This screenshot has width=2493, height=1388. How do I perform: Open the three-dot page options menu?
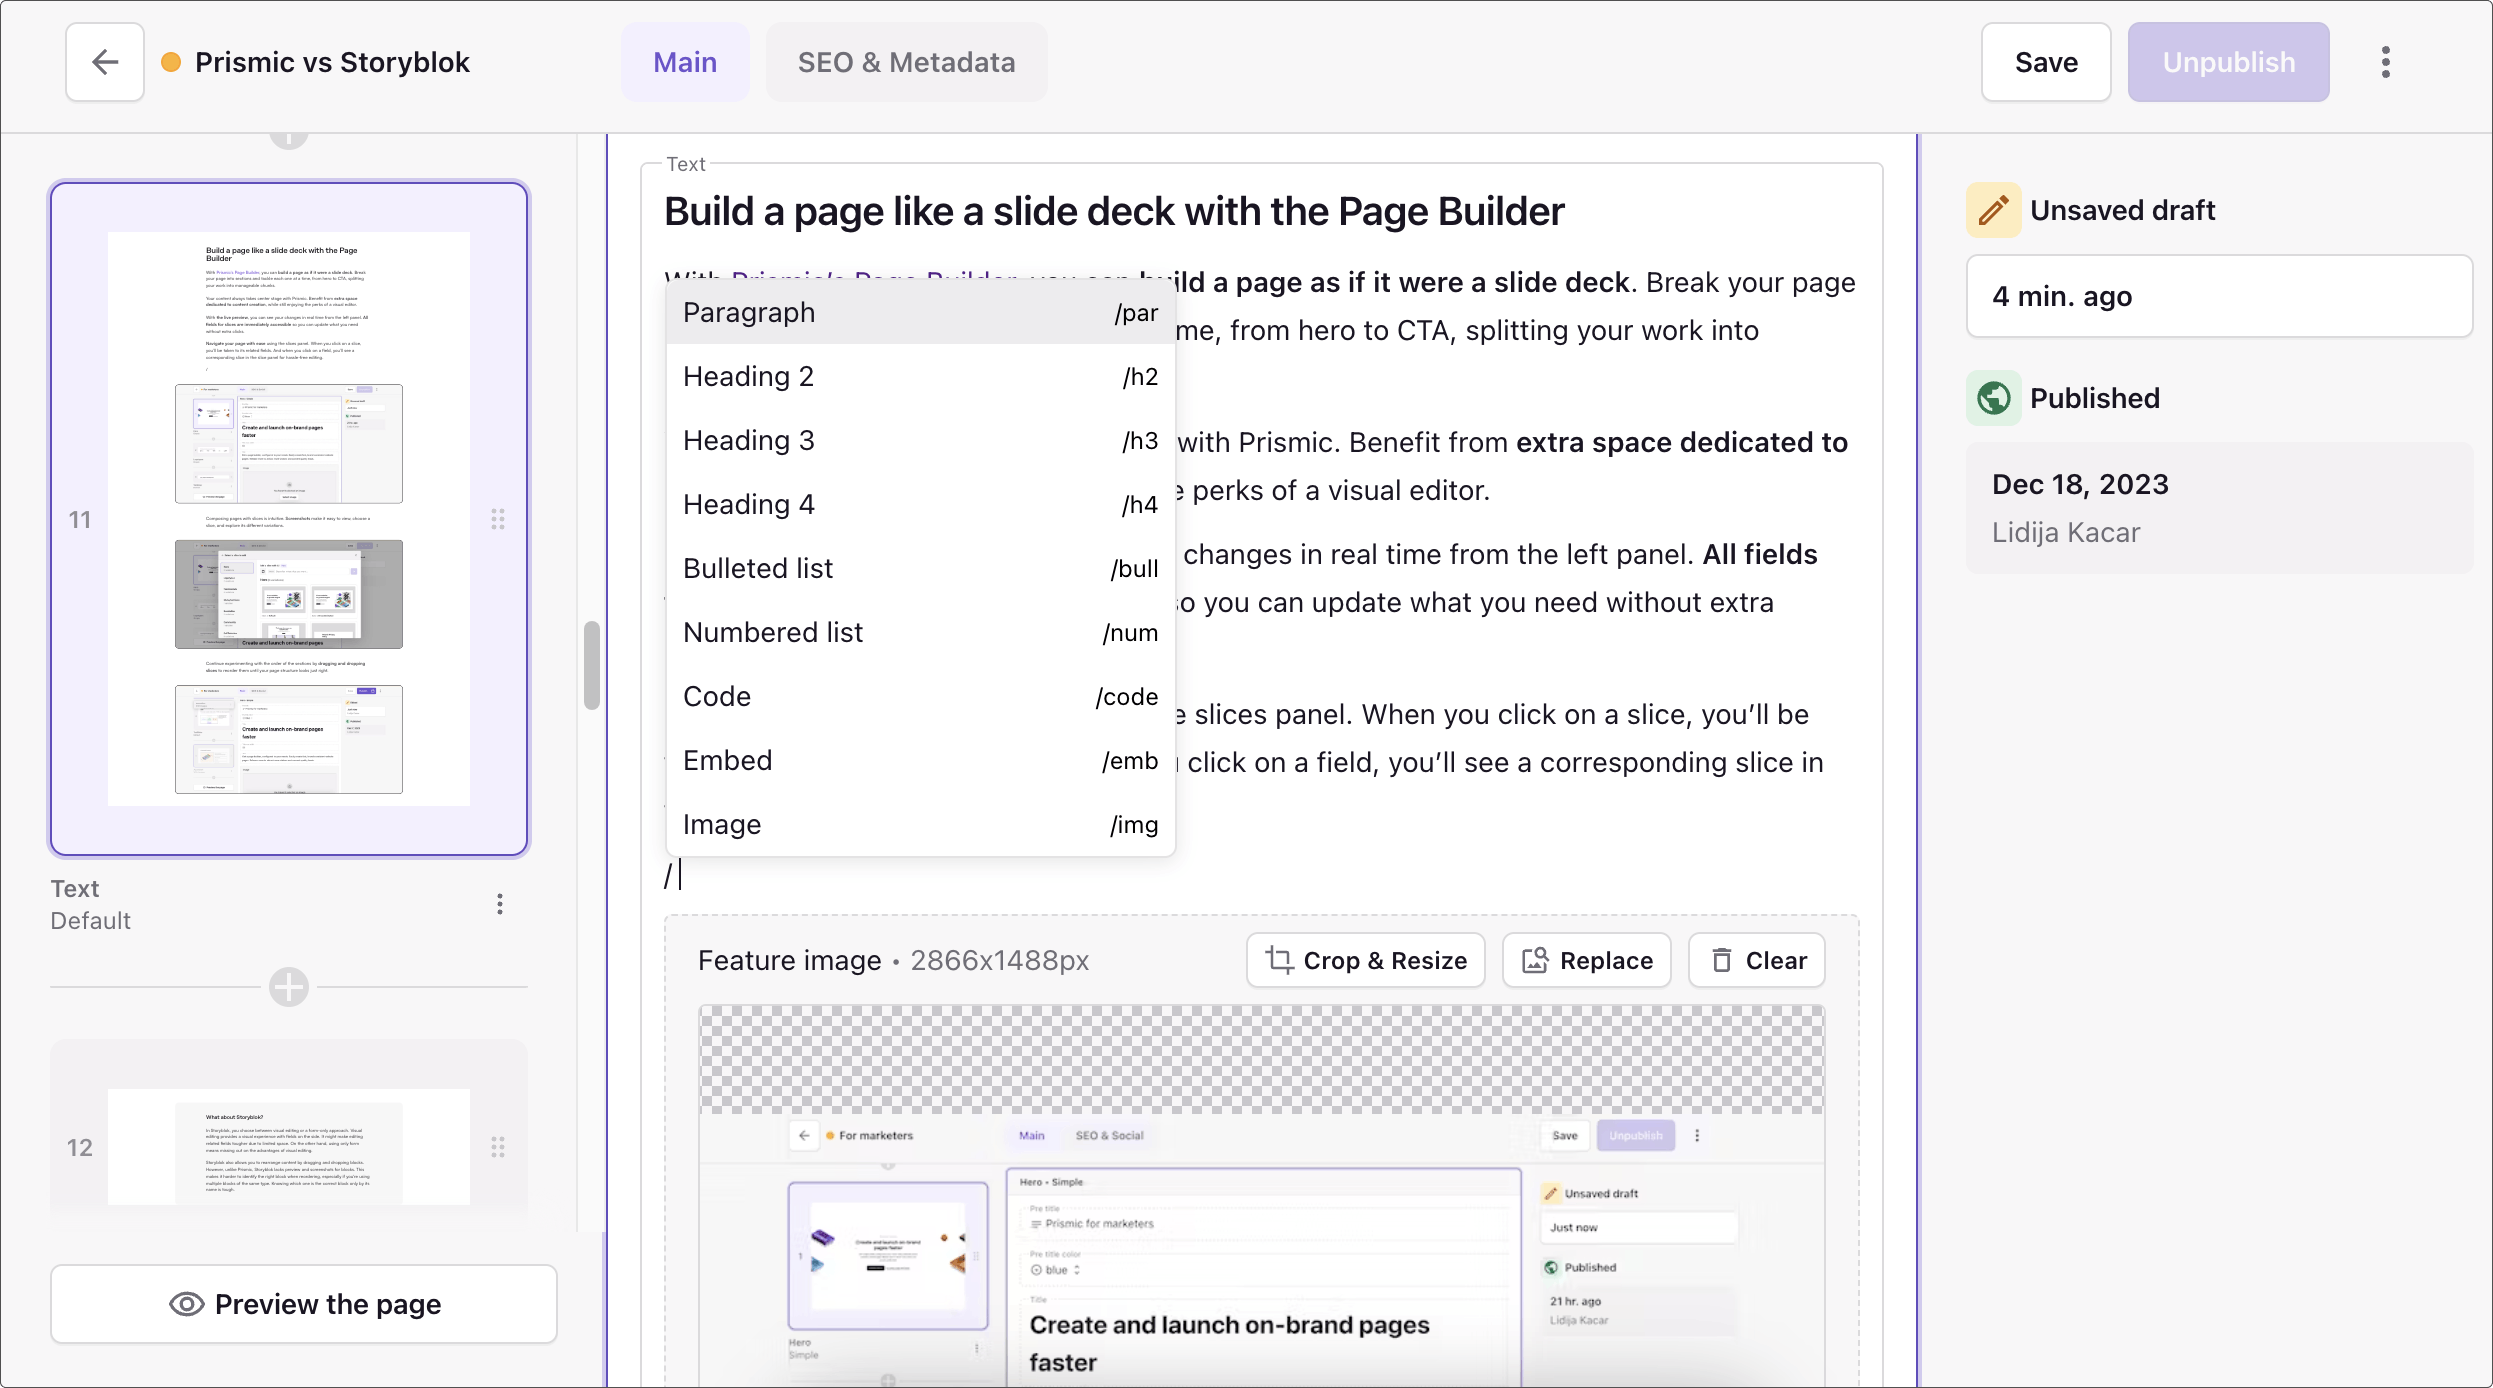coord(2385,62)
